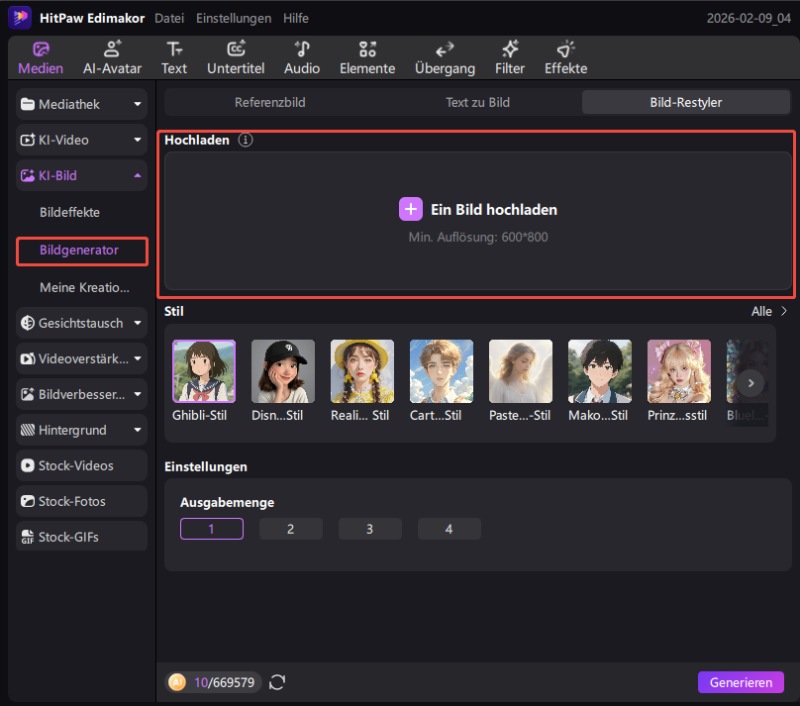Expand the KI-Video sidebar section
This screenshot has width=800, height=706.
[x=138, y=140]
